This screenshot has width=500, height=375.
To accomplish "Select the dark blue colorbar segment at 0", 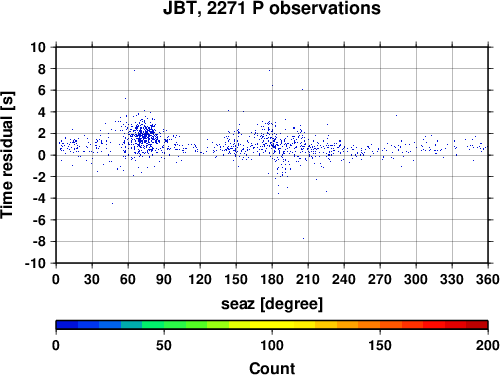I will 67,325.
